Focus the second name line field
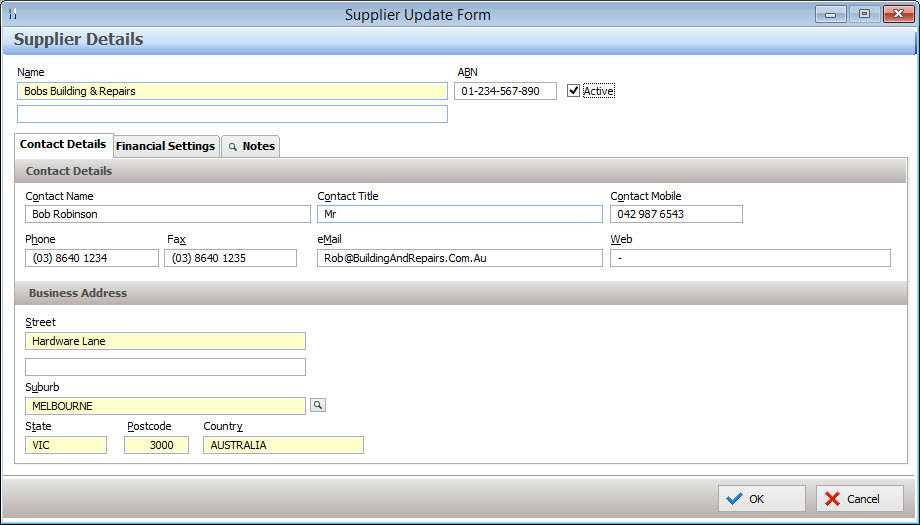920x525 pixels. tap(232, 114)
